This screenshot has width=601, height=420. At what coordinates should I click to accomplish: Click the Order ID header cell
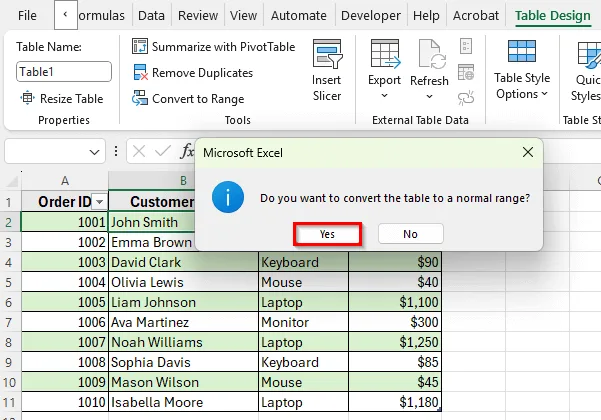click(65, 202)
